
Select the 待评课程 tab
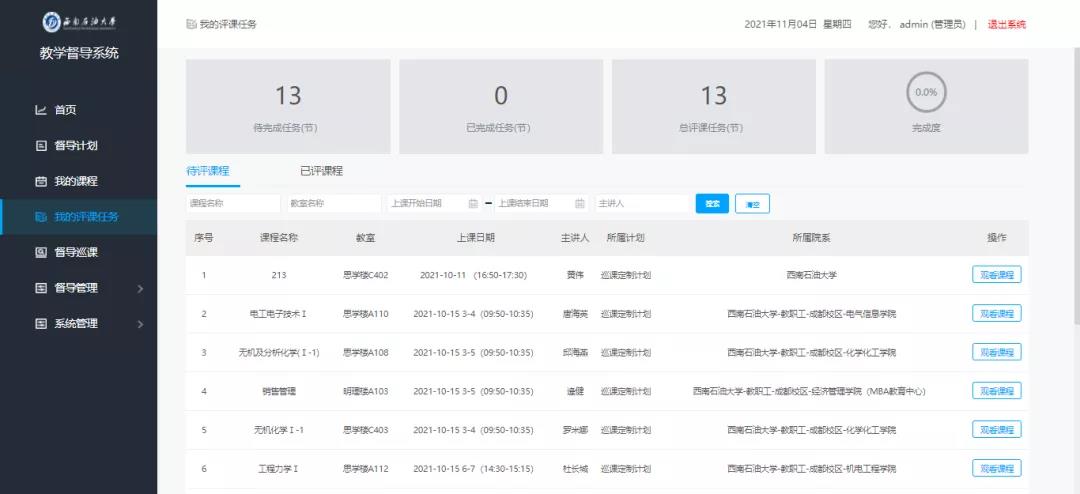pyautogui.click(x=208, y=171)
